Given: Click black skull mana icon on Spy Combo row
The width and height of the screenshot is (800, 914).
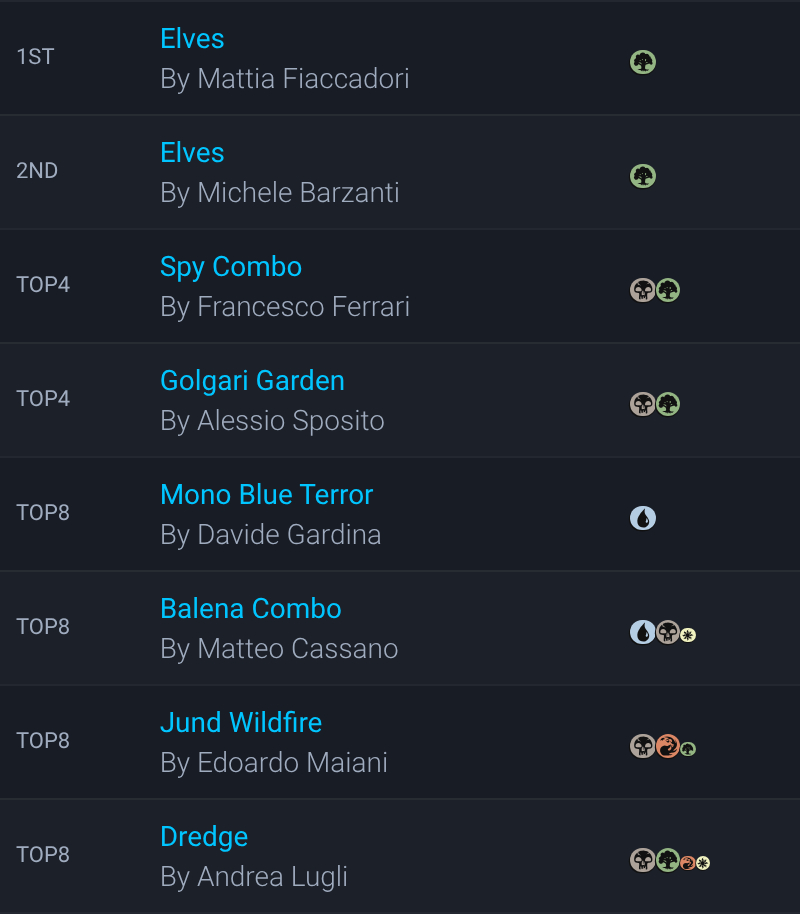Looking at the screenshot, I should coord(642,291).
